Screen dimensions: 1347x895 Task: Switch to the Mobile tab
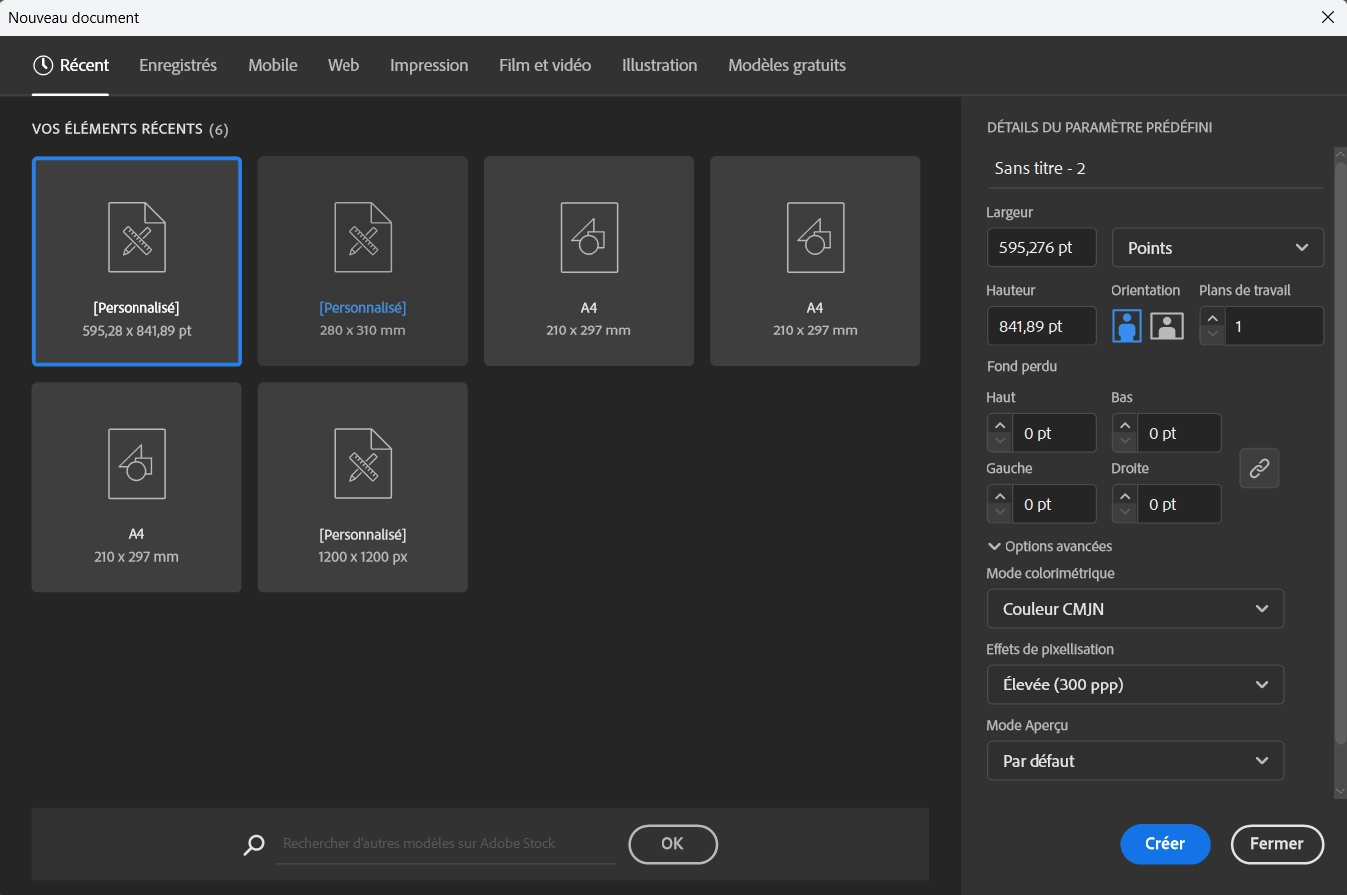tap(273, 65)
